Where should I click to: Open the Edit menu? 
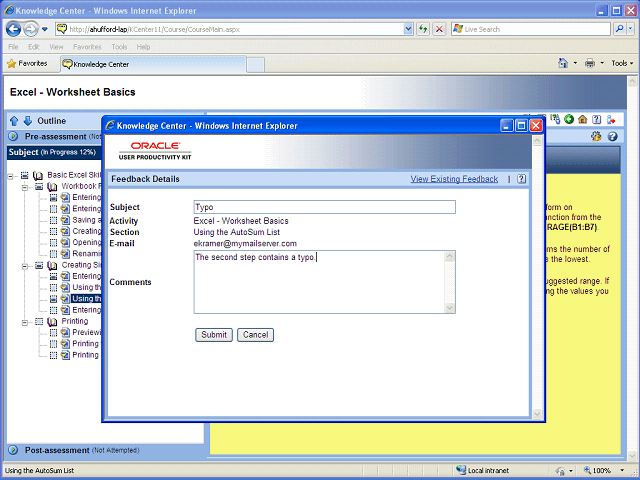(33, 47)
